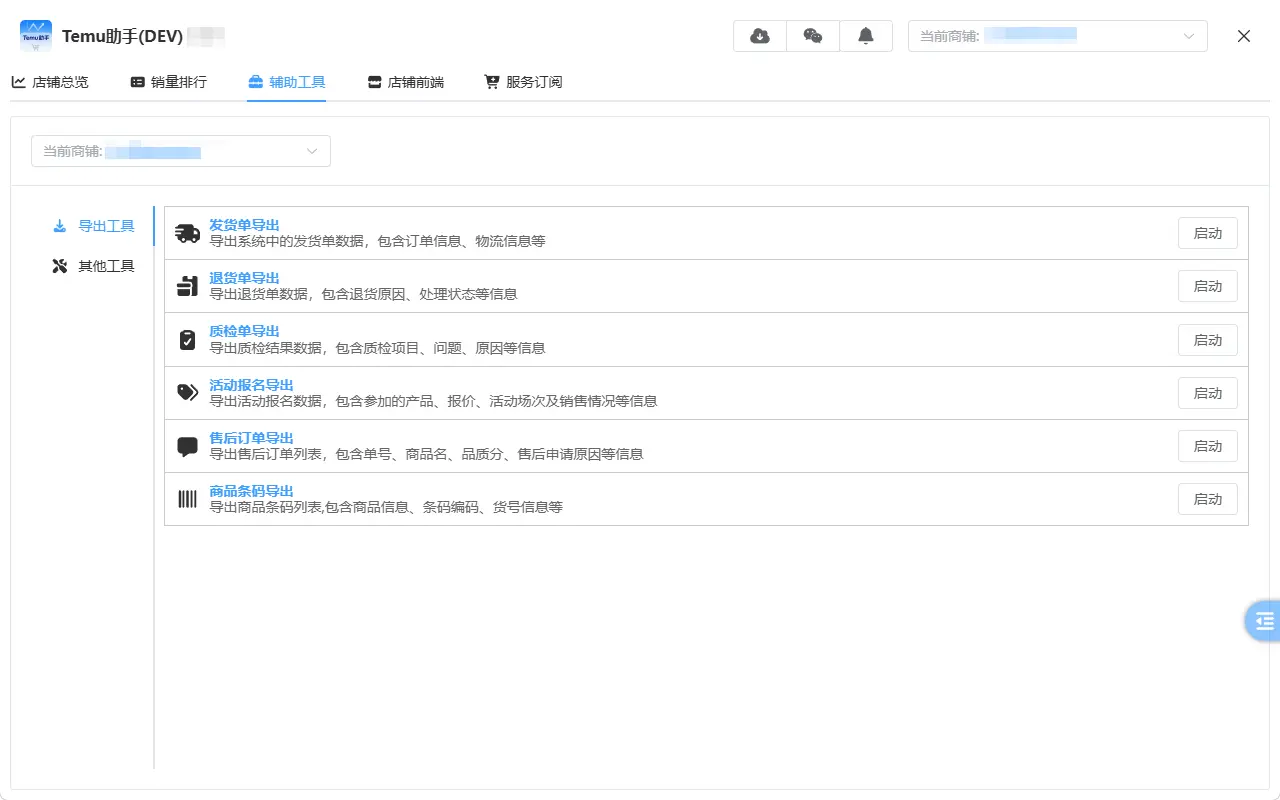Click the WeChat contact icon in the header
The height and width of the screenshot is (800, 1280).
point(813,35)
